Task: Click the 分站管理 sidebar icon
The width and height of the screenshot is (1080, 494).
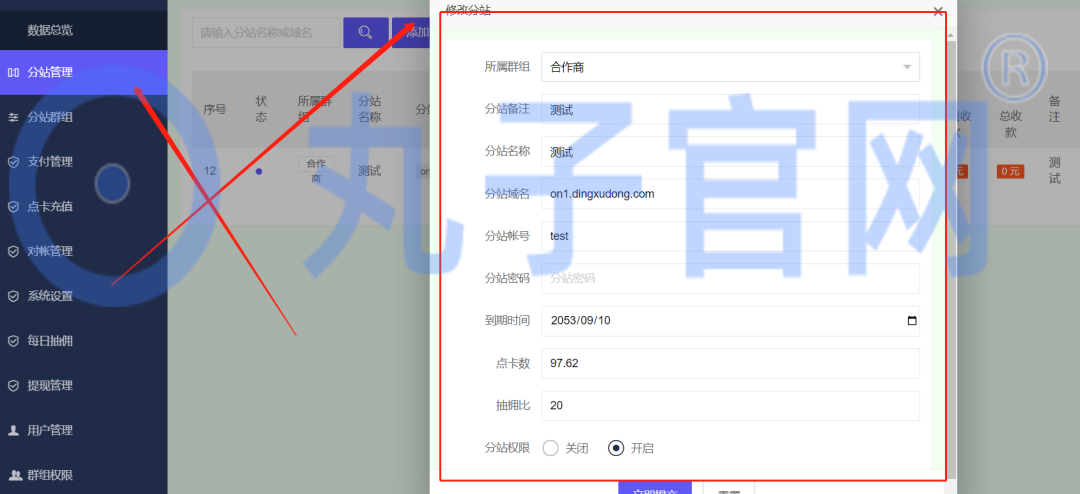Action: (x=13, y=72)
